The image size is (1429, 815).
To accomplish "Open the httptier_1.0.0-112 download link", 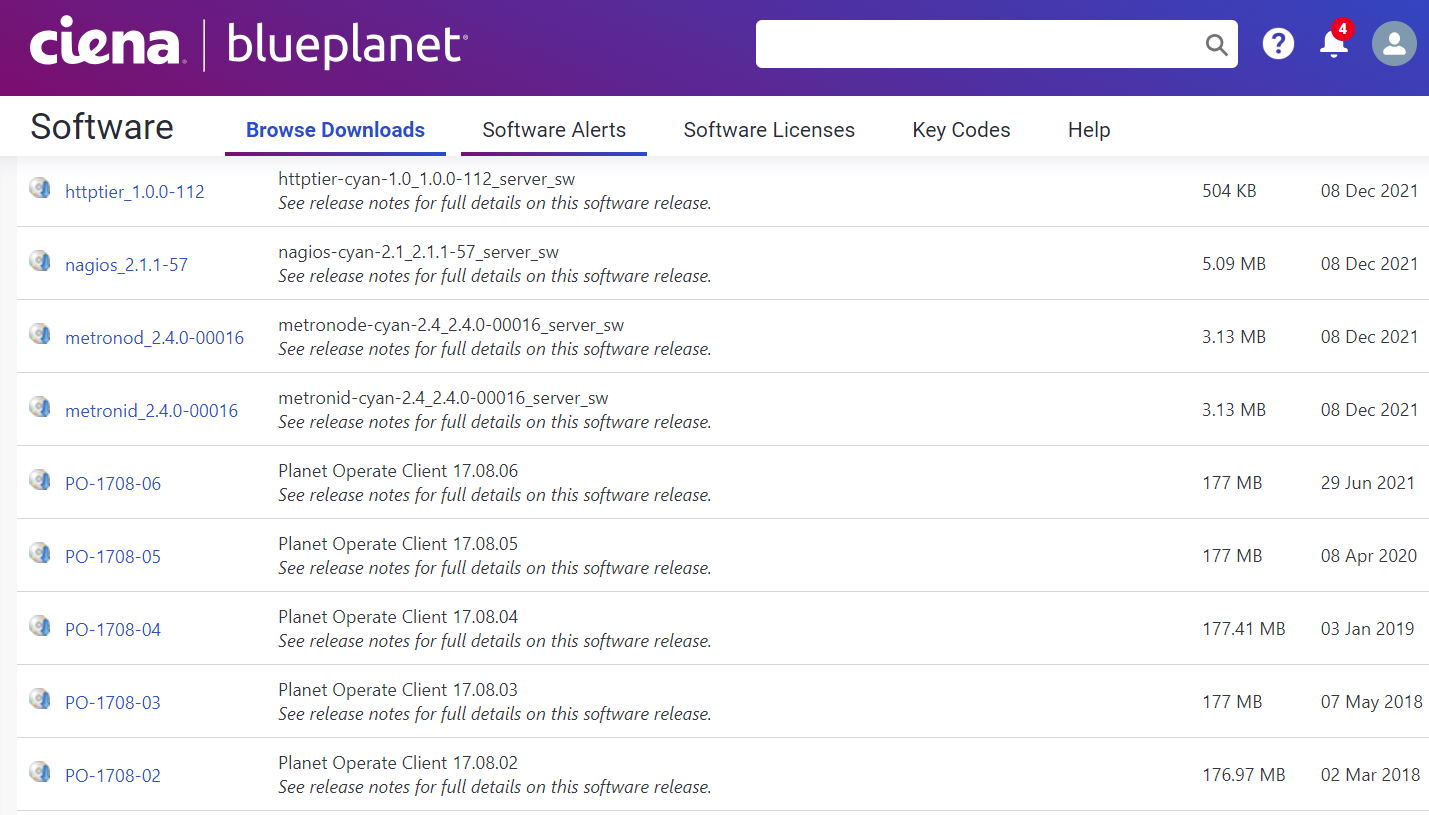I will tap(135, 192).
